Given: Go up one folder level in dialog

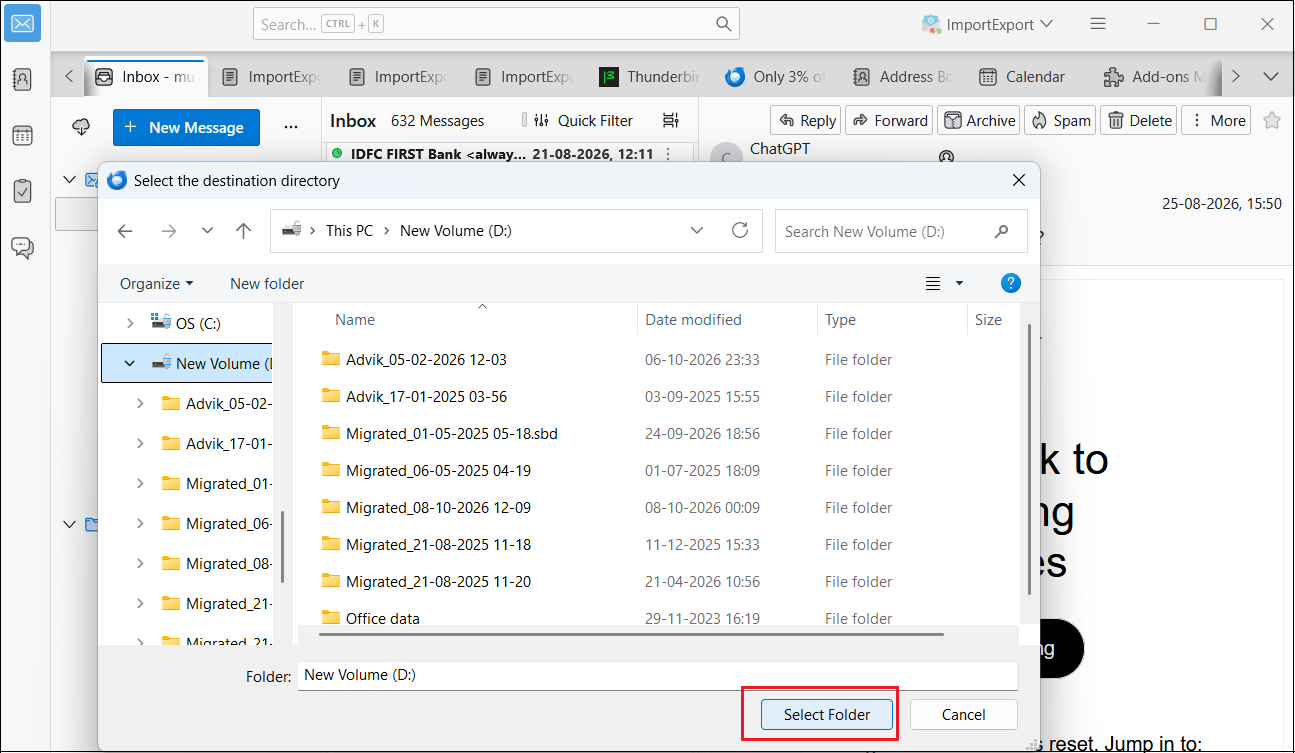Looking at the screenshot, I should [x=243, y=231].
